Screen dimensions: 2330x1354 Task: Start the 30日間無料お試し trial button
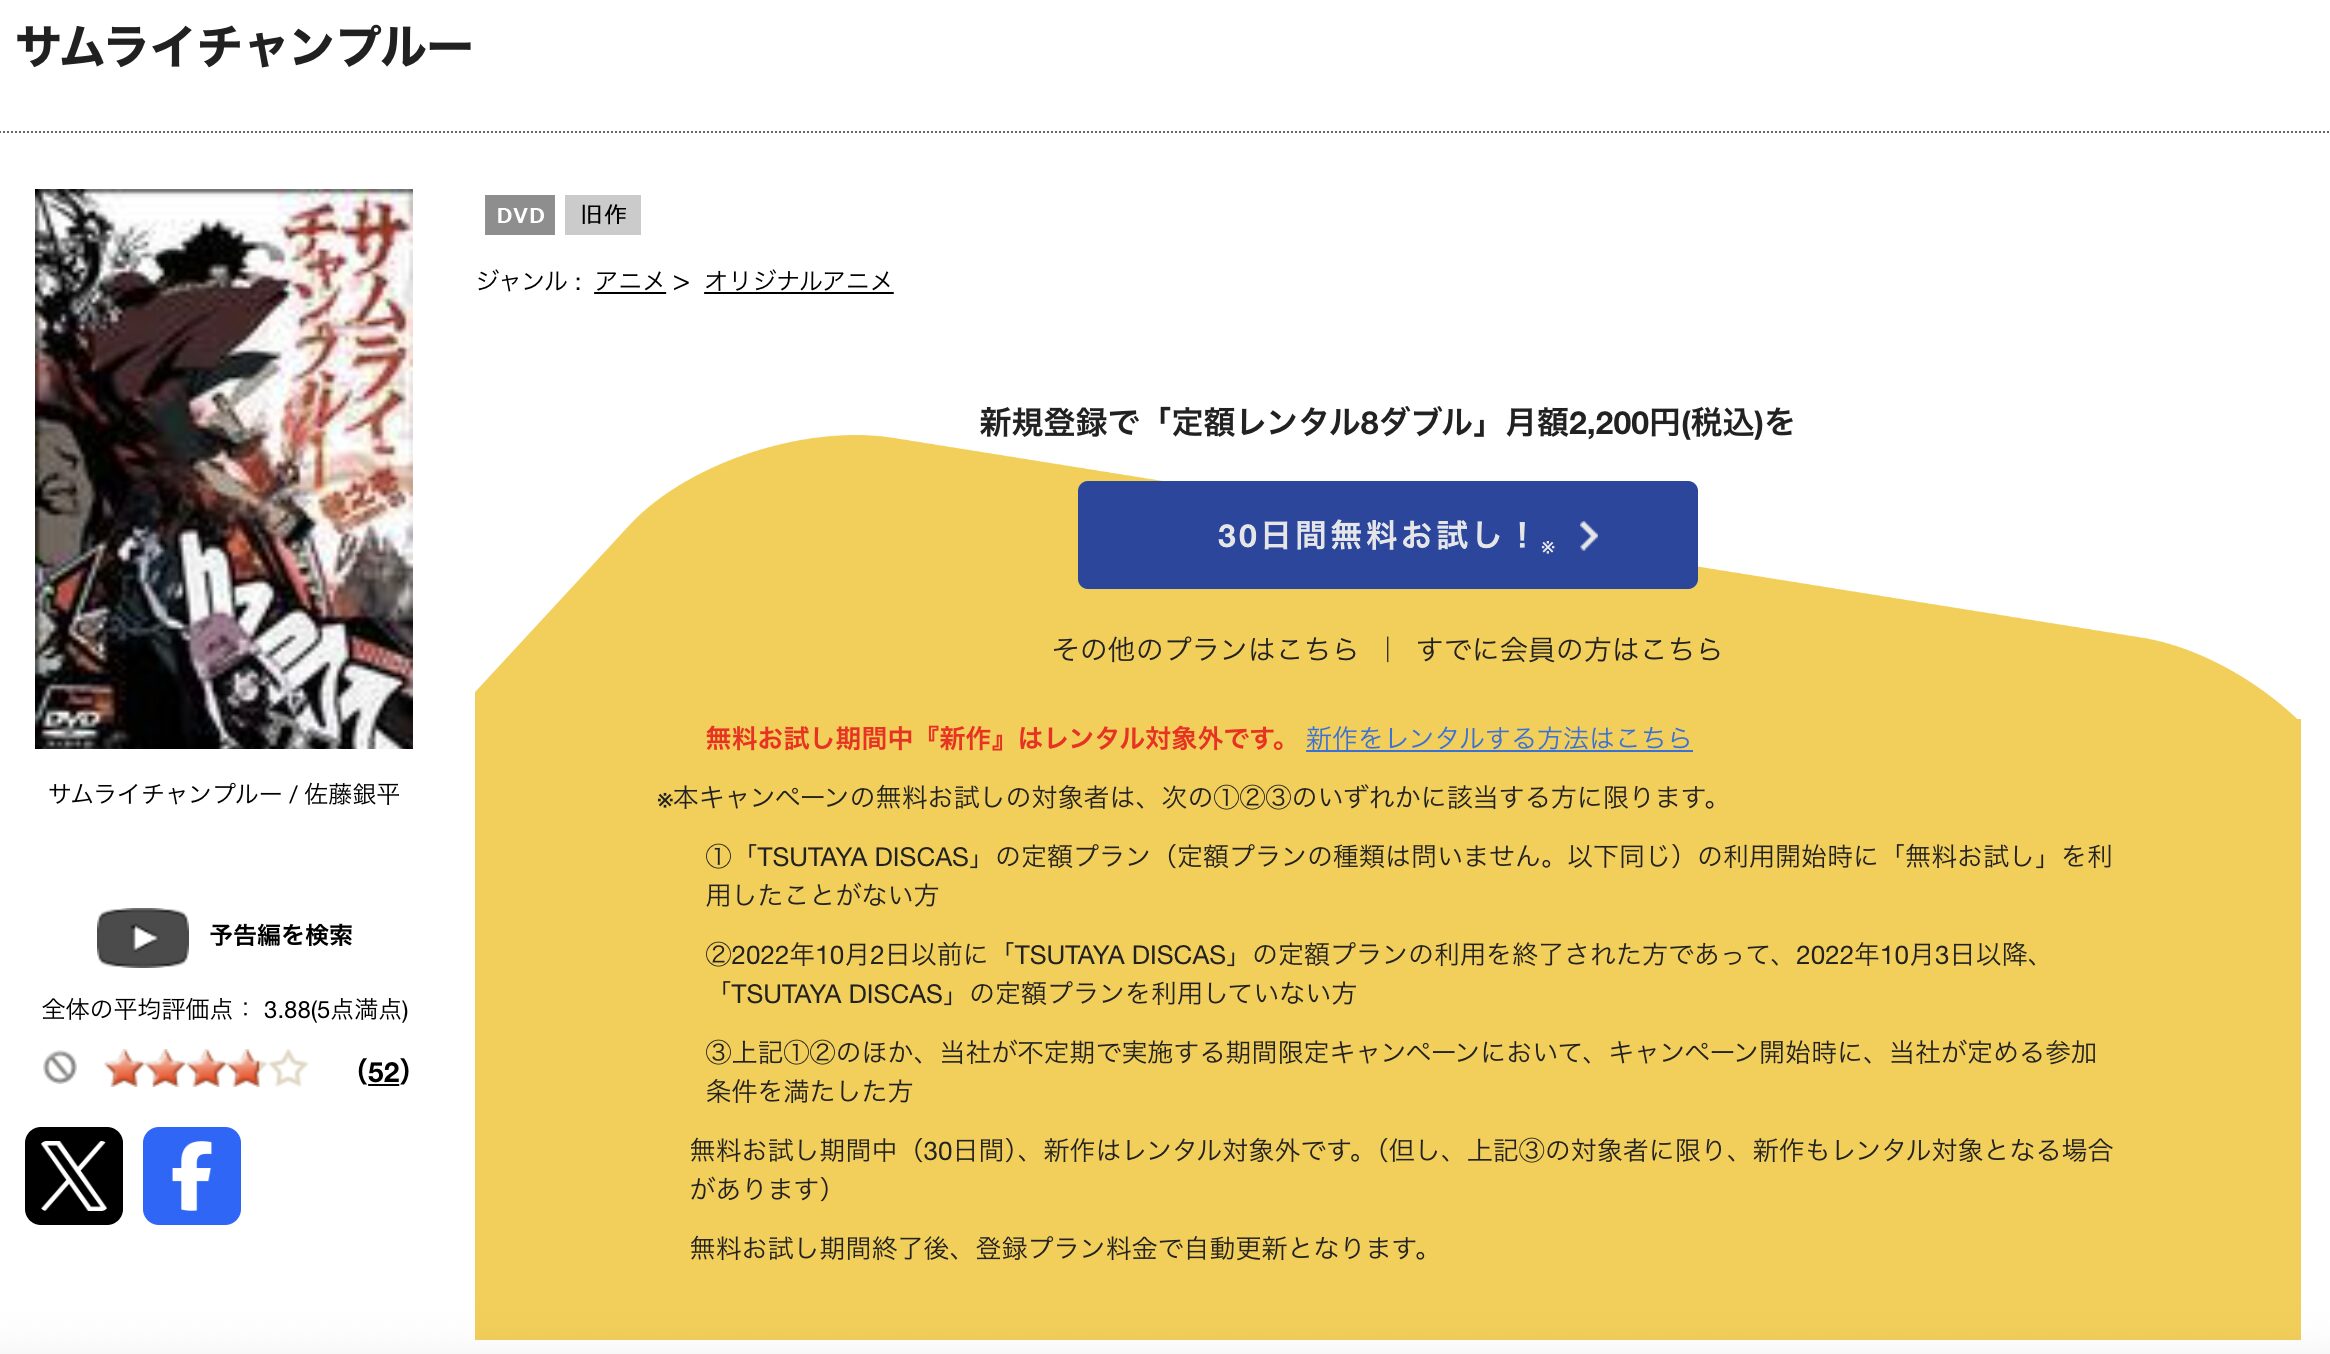point(1387,535)
